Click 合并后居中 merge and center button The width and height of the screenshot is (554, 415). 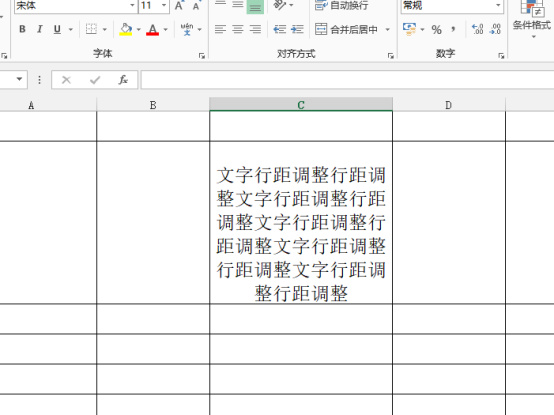pos(346,29)
